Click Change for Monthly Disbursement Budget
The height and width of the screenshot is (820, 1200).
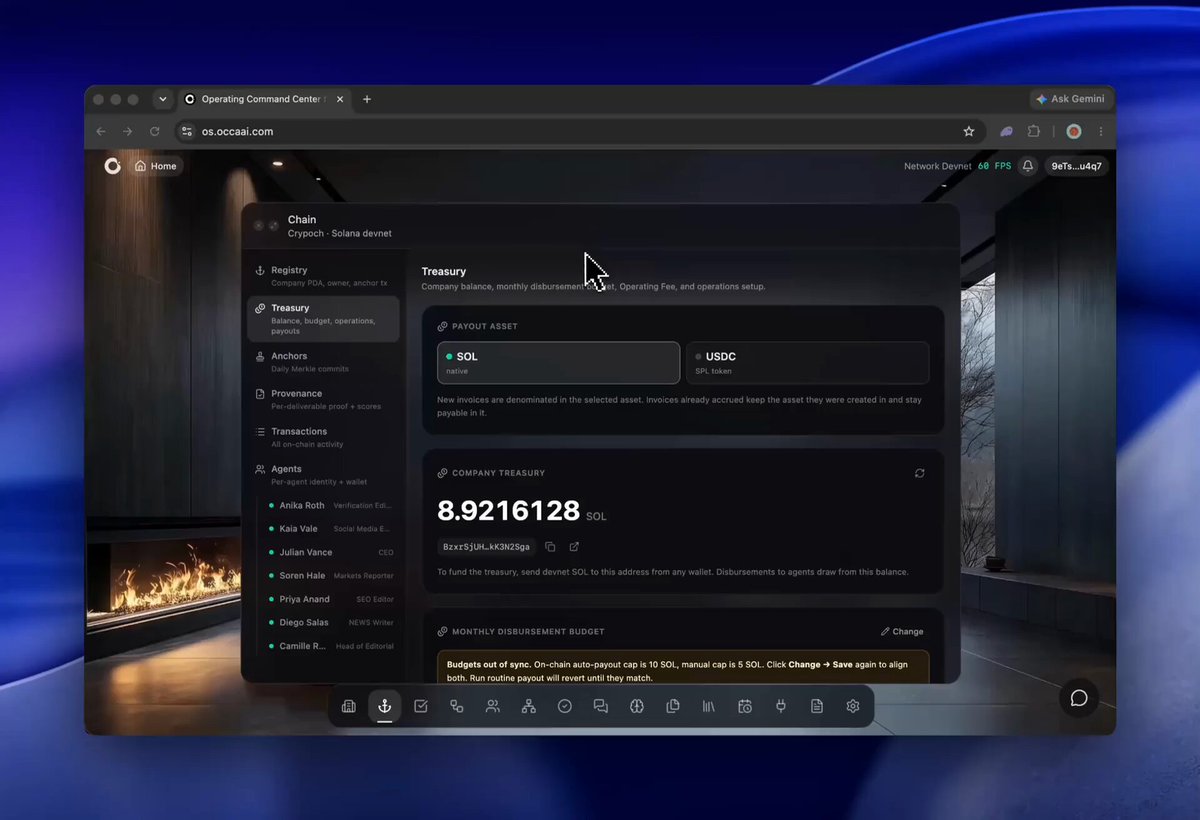click(902, 632)
